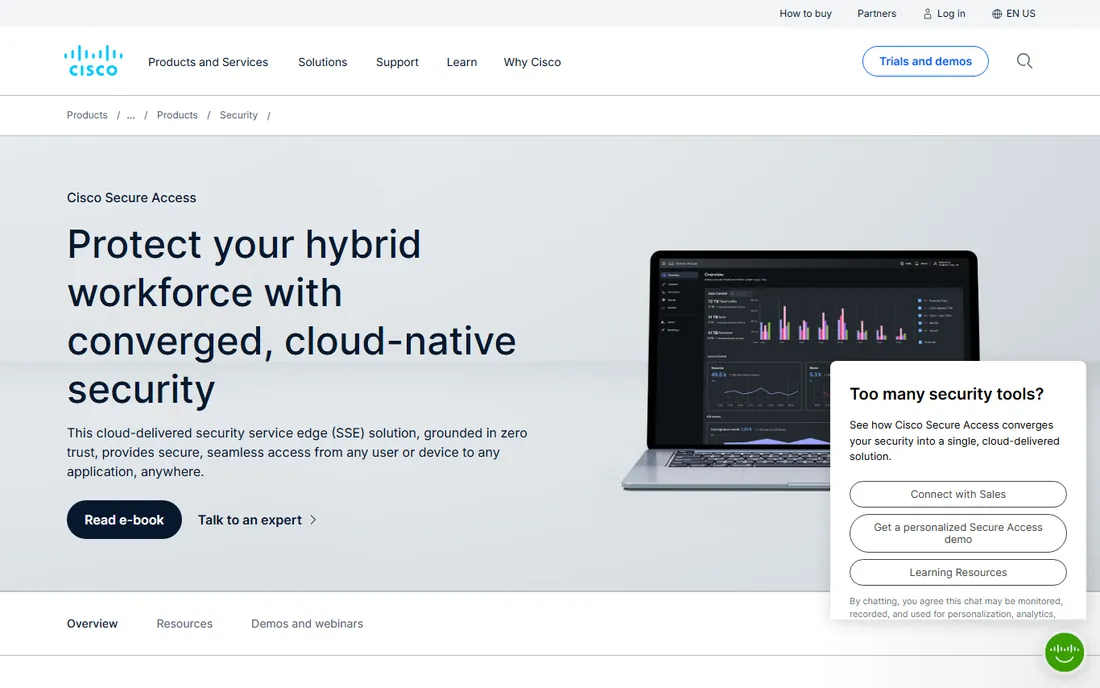Click 'Too many security tools?' heading
The width and height of the screenshot is (1100, 688).
coord(946,394)
